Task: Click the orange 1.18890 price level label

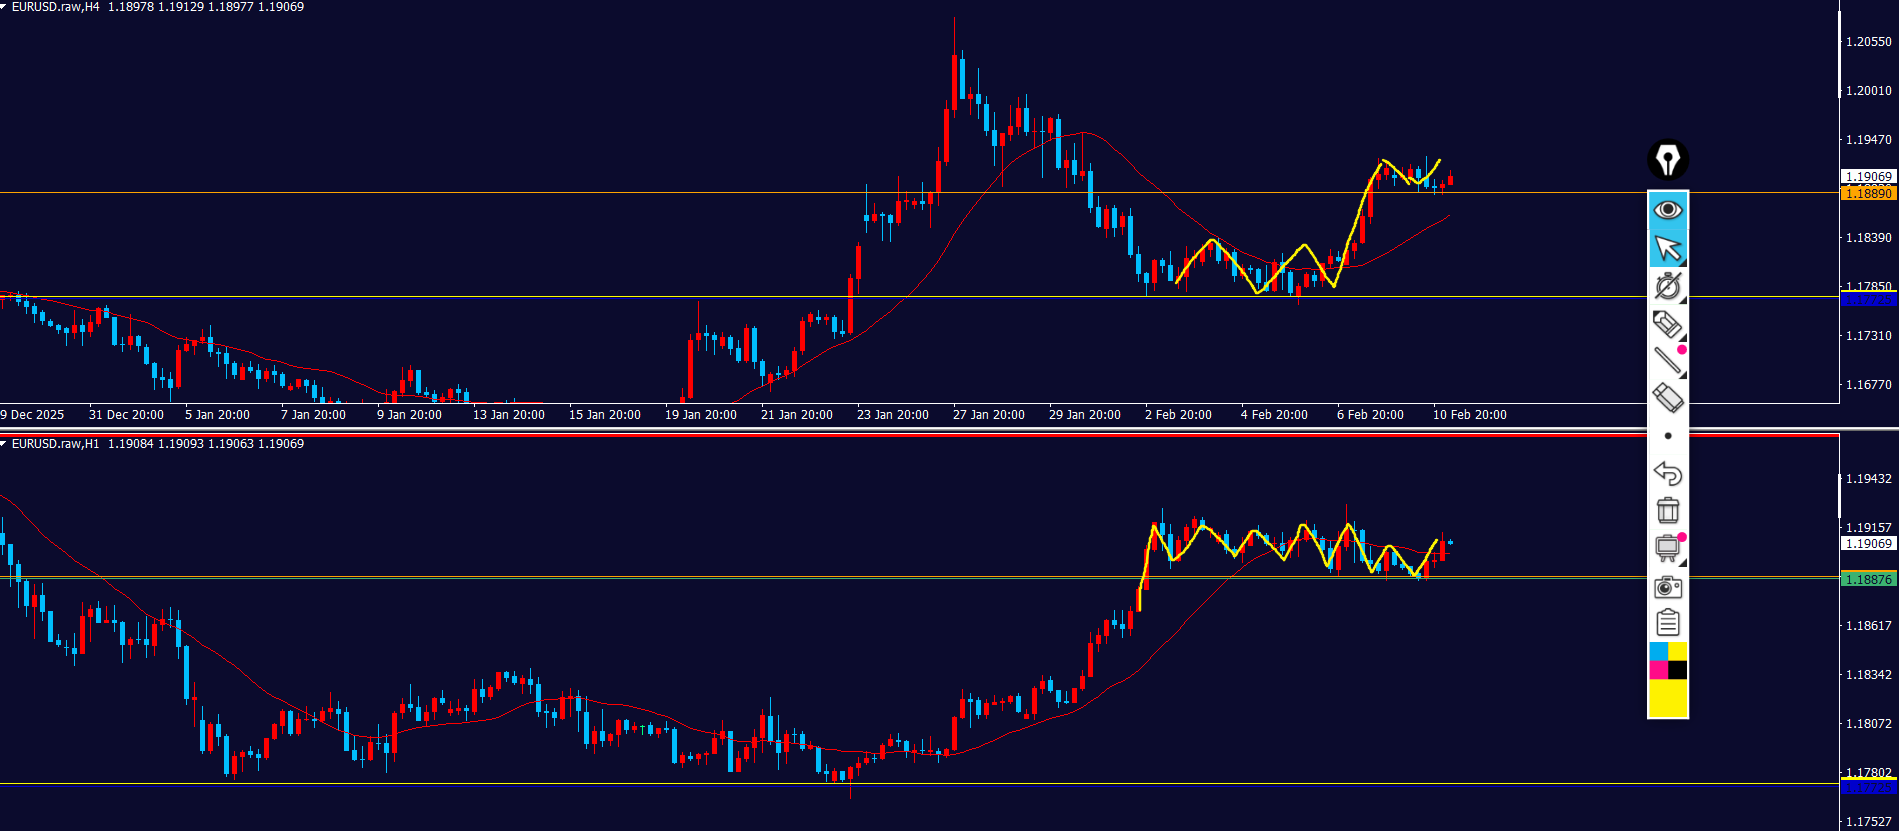Action: click(1867, 193)
